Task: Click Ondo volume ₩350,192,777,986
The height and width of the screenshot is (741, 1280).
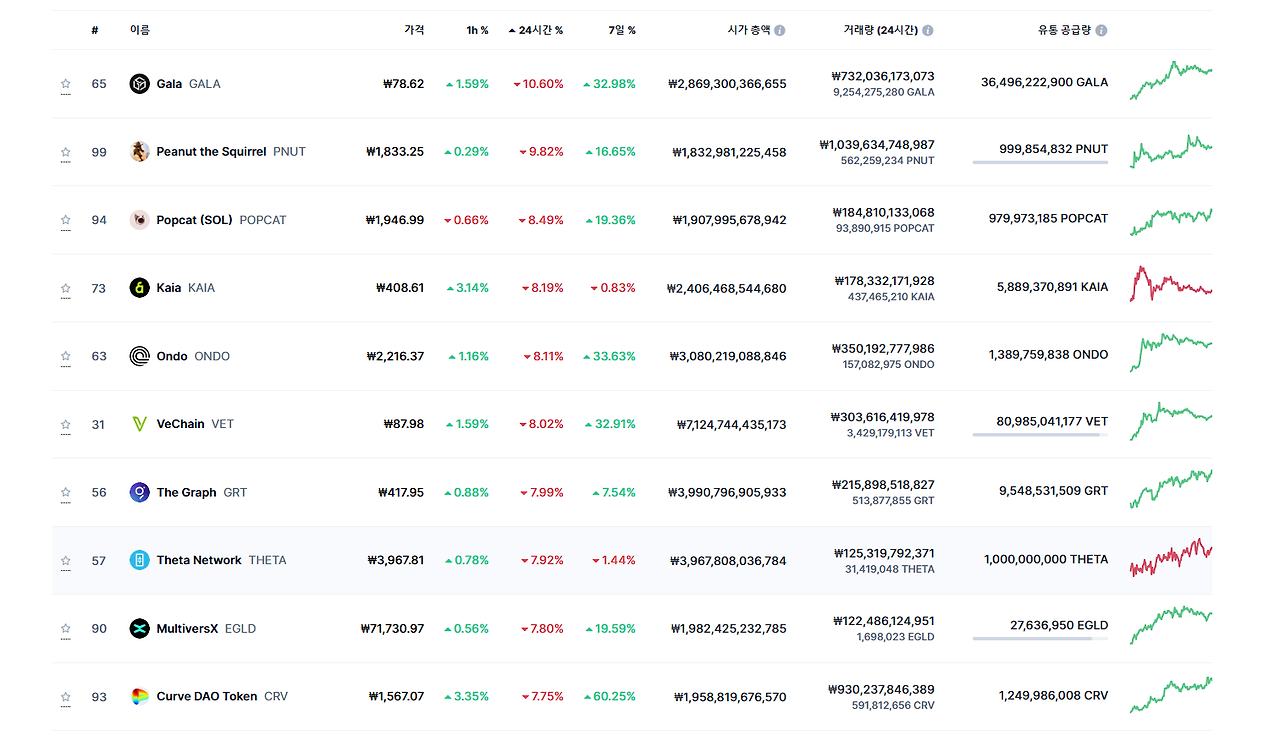Action: tap(883, 348)
